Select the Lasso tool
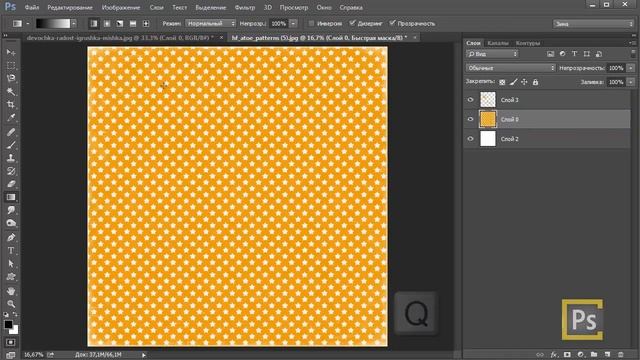Screen dimensions: 640x360 point(11,78)
